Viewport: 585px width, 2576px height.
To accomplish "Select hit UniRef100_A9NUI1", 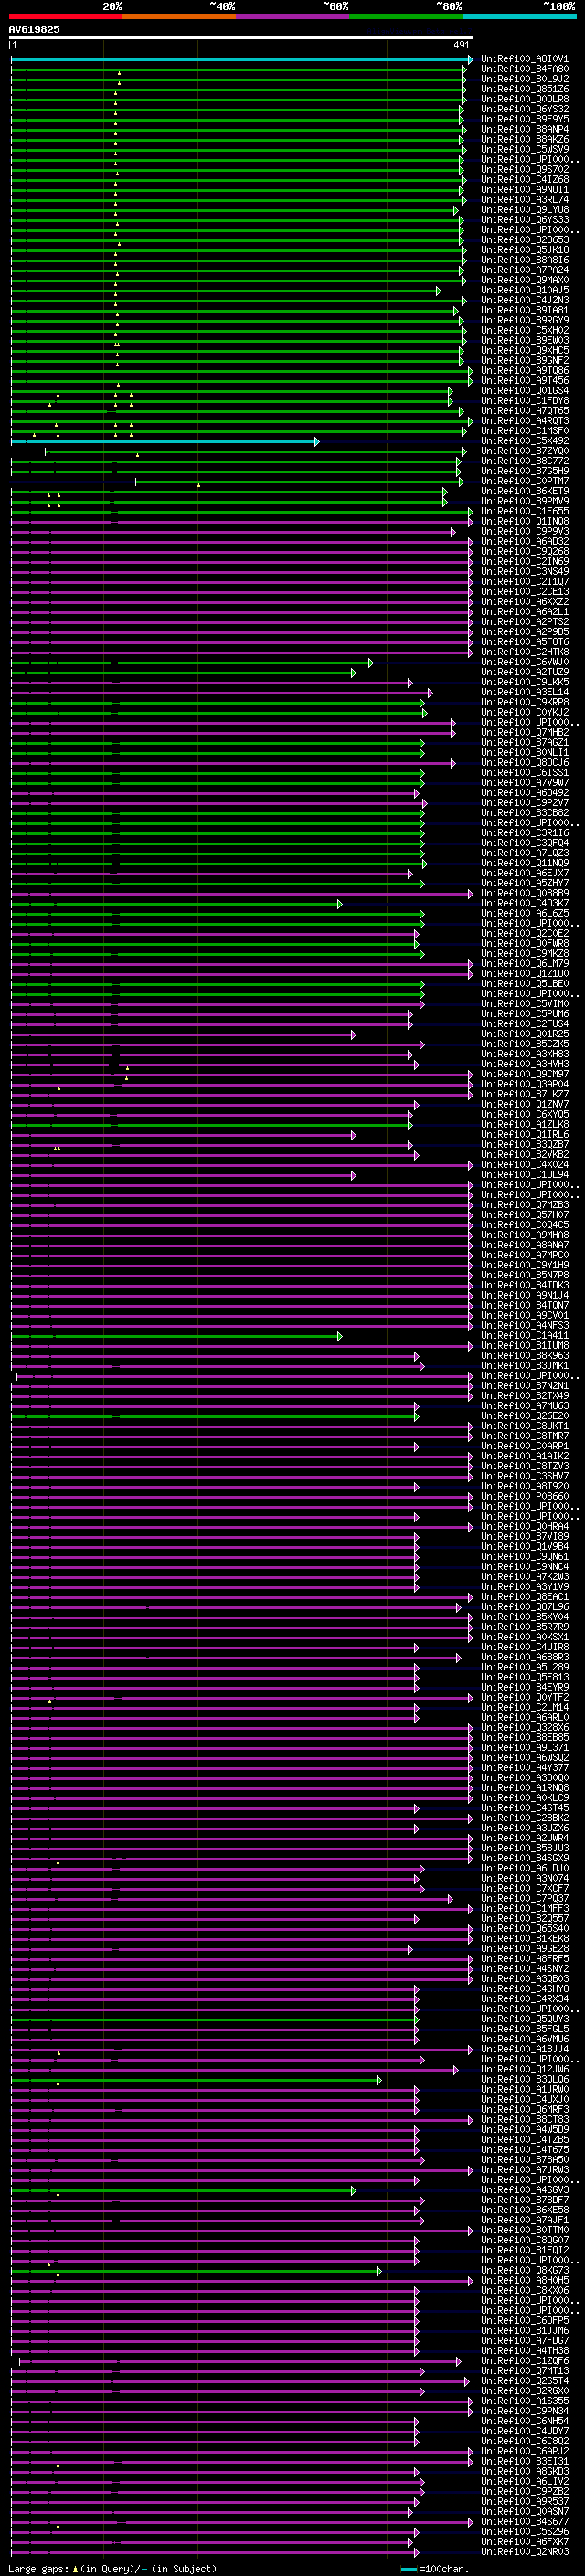I will pyautogui.click(x=525, y=190).
